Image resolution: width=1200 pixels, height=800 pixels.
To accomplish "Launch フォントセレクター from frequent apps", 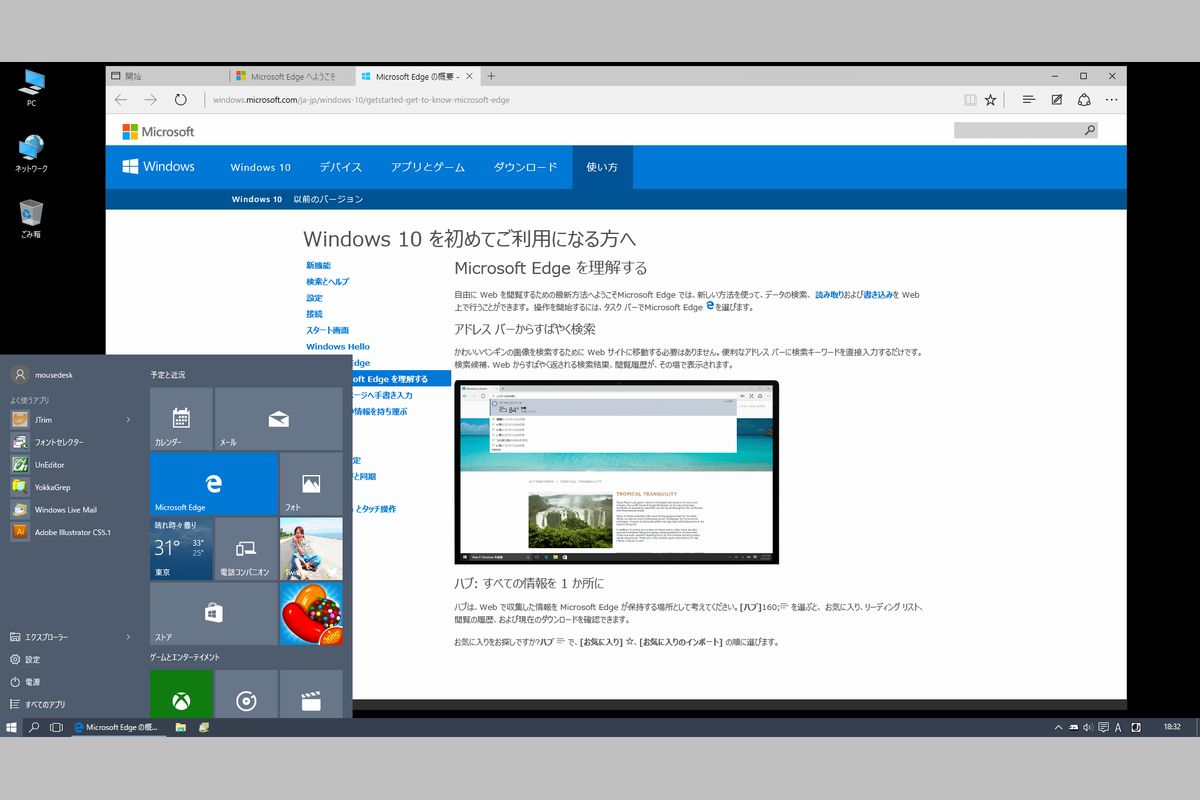I will [x=70, y=442].
